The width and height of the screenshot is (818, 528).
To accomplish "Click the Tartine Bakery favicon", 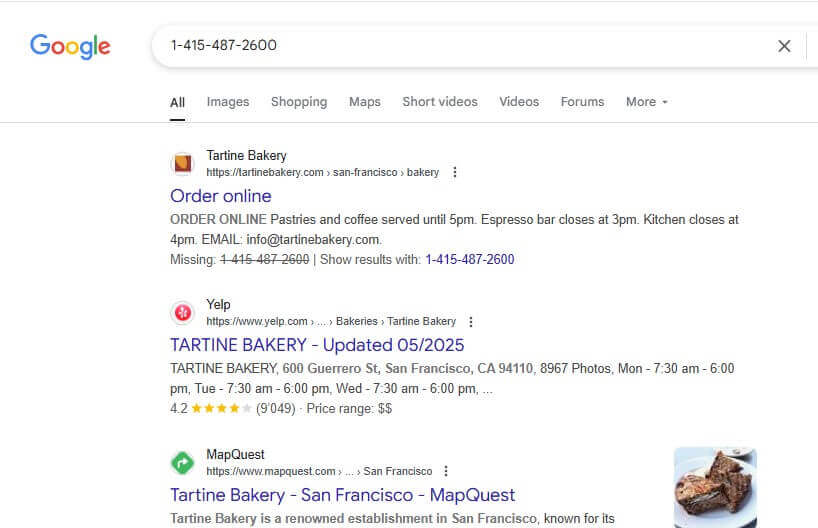I will 183,164.
